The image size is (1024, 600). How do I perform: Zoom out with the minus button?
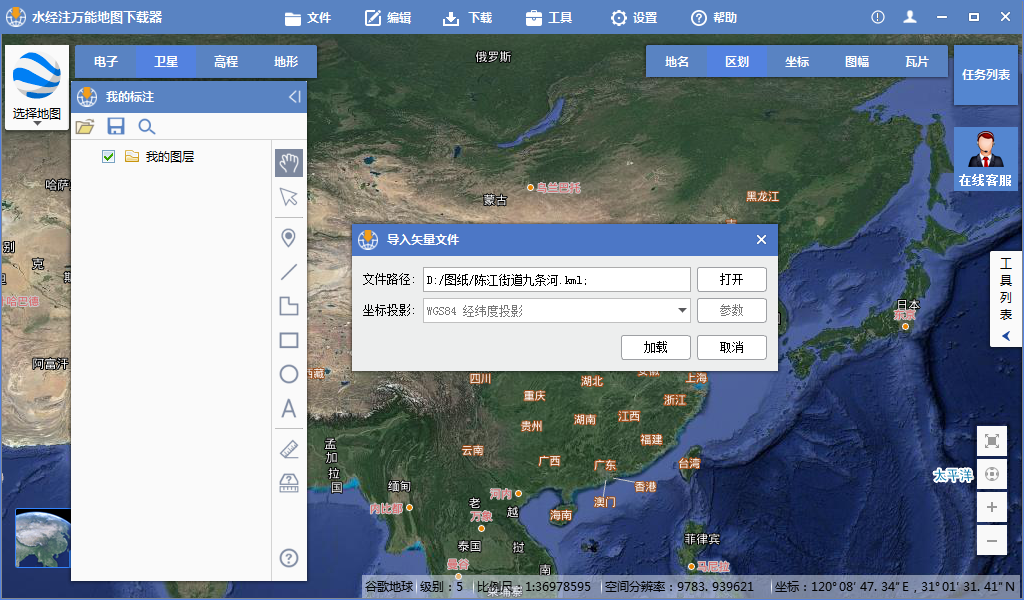pos(991,541)
